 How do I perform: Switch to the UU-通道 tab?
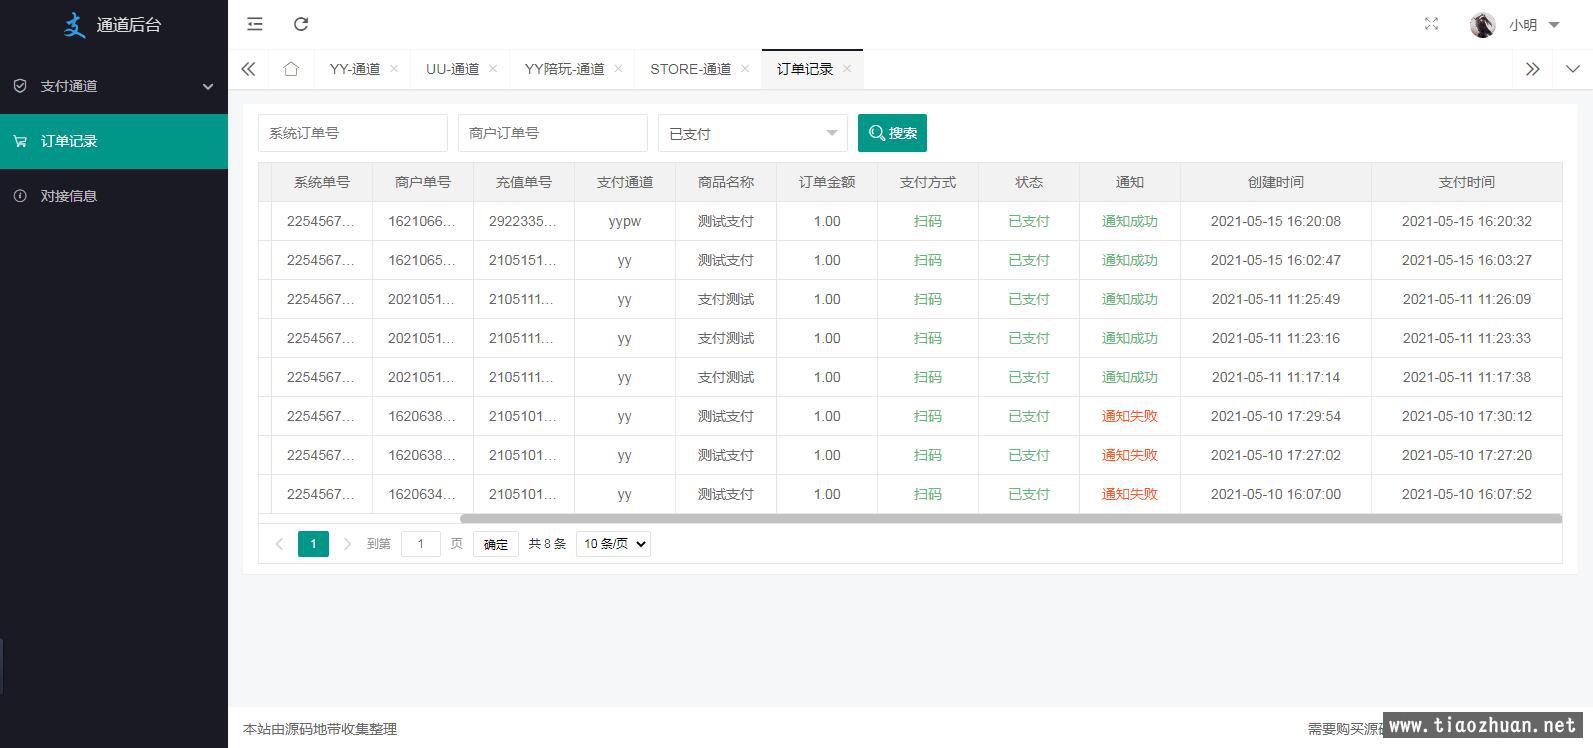click(452, 69)
